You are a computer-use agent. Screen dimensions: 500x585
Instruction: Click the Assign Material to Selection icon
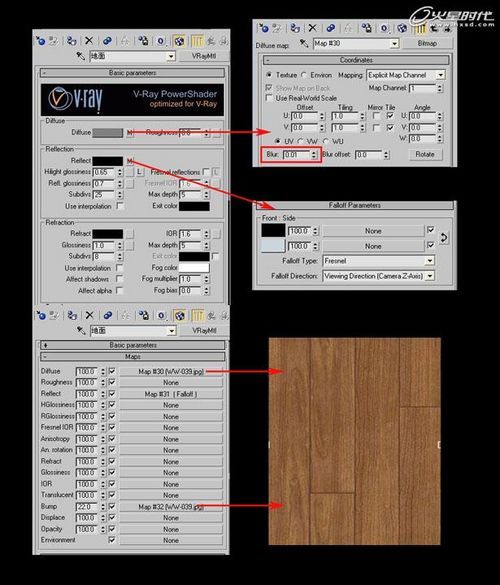click(71, 40)
